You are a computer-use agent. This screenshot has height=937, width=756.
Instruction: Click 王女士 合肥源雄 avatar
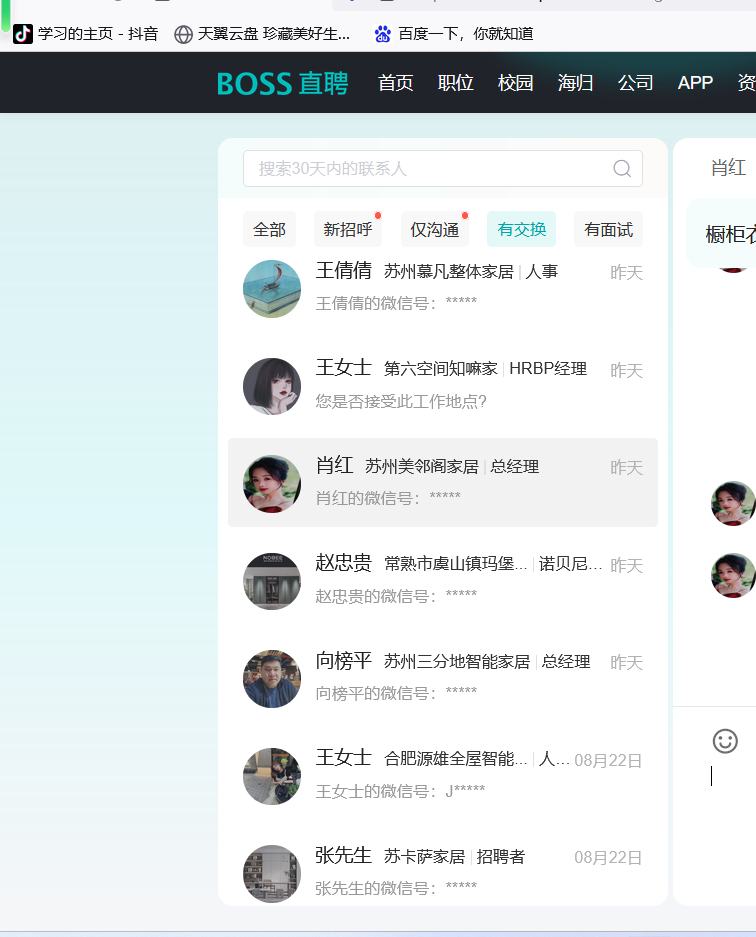coord(272,776)
